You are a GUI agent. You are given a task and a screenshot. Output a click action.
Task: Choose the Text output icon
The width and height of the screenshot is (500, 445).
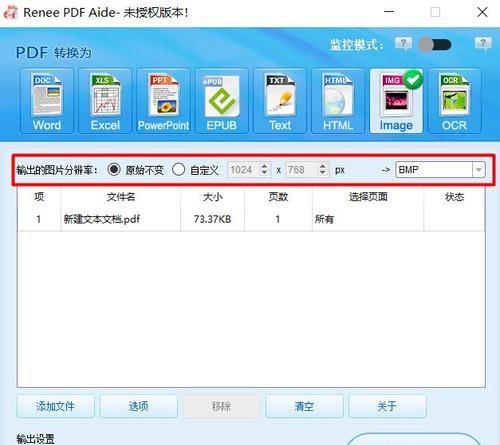[280, 101]
